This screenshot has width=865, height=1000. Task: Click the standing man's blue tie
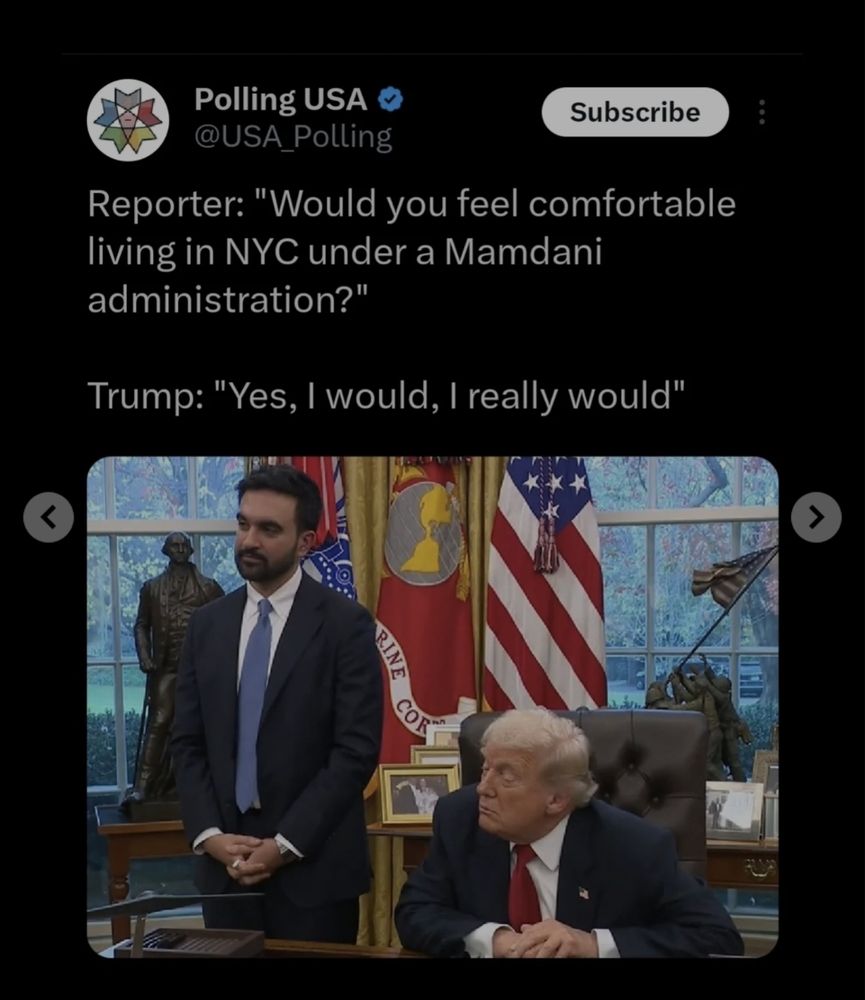point(253,705)
